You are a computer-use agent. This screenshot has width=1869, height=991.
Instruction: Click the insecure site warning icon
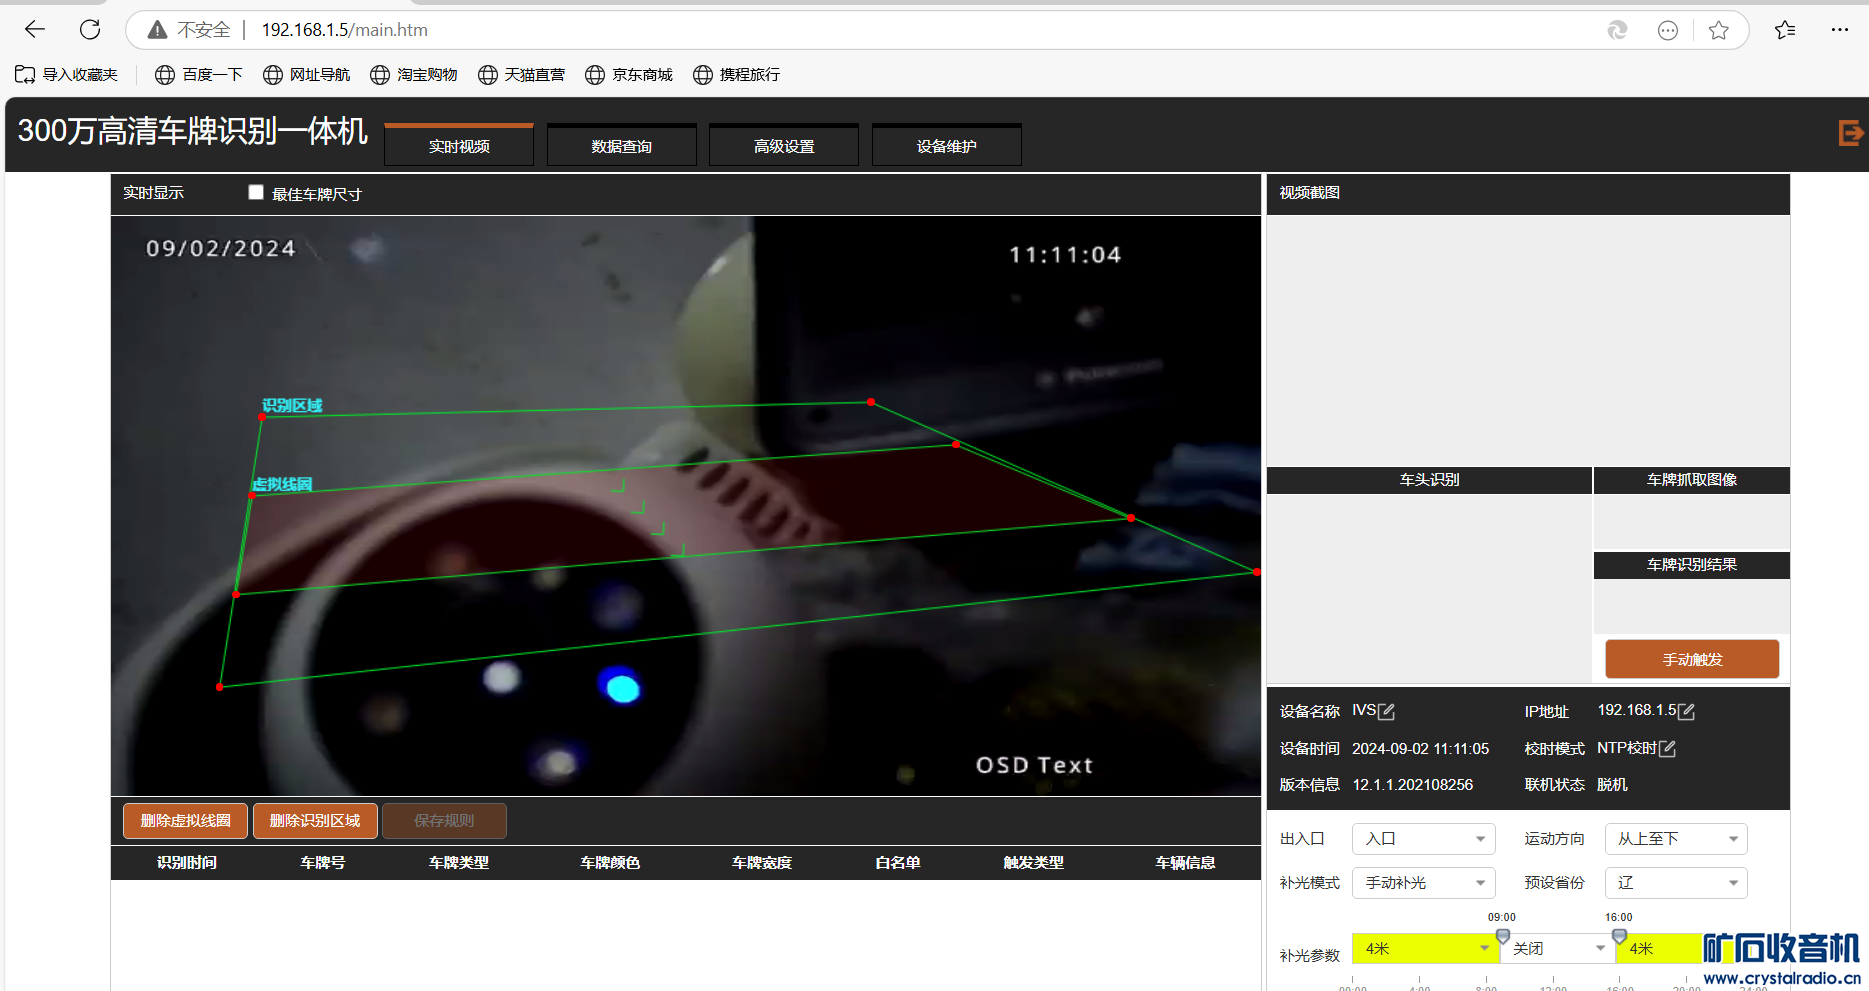[157, 30]
